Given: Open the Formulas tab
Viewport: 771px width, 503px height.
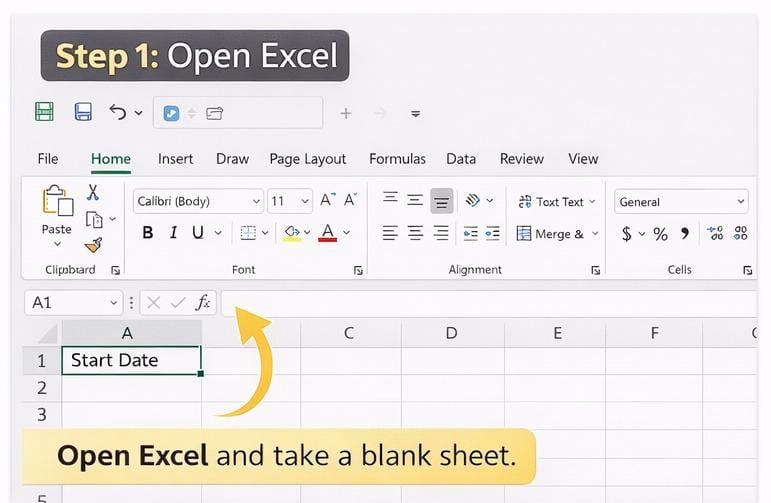Looking at the screenshot, I should [x=397, y=159].
